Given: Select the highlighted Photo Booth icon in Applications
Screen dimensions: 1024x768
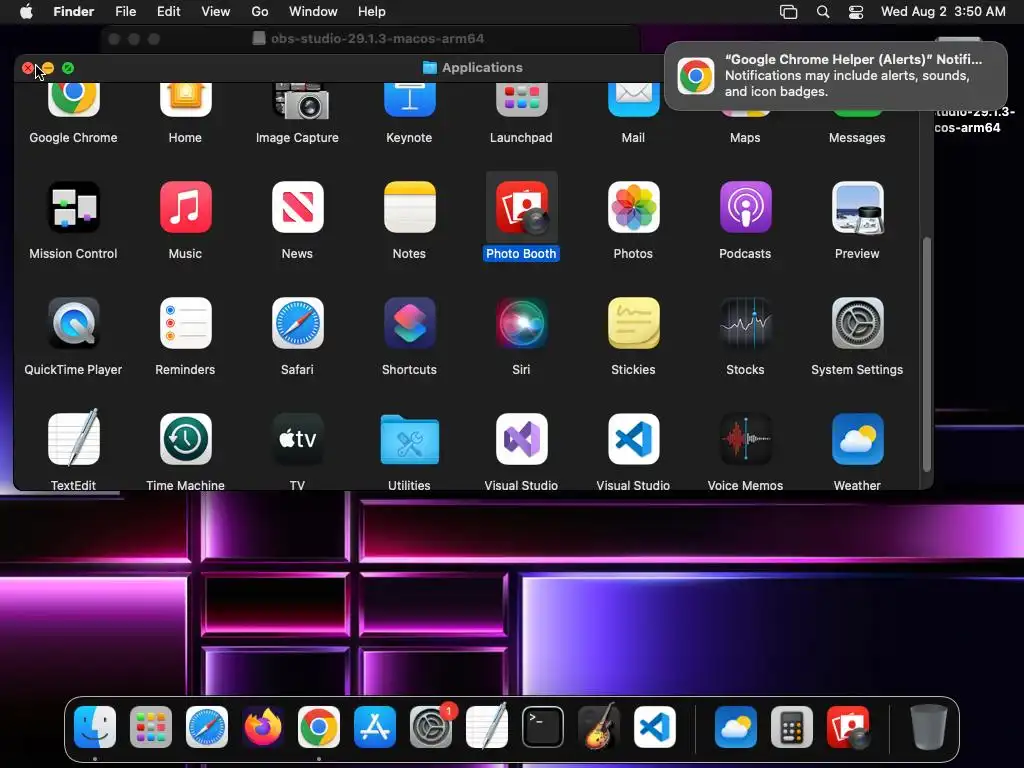Looking at the screenshot, I should point(521,207).
